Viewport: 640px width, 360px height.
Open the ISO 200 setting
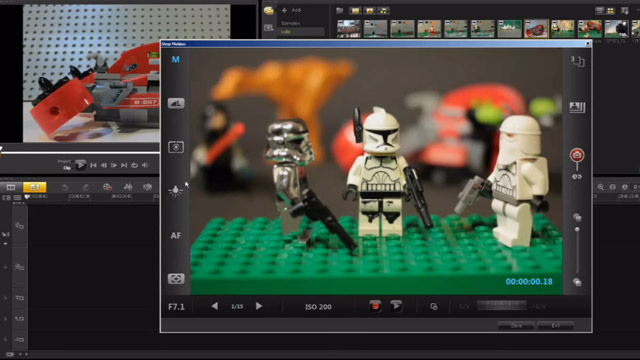point(318,307)
